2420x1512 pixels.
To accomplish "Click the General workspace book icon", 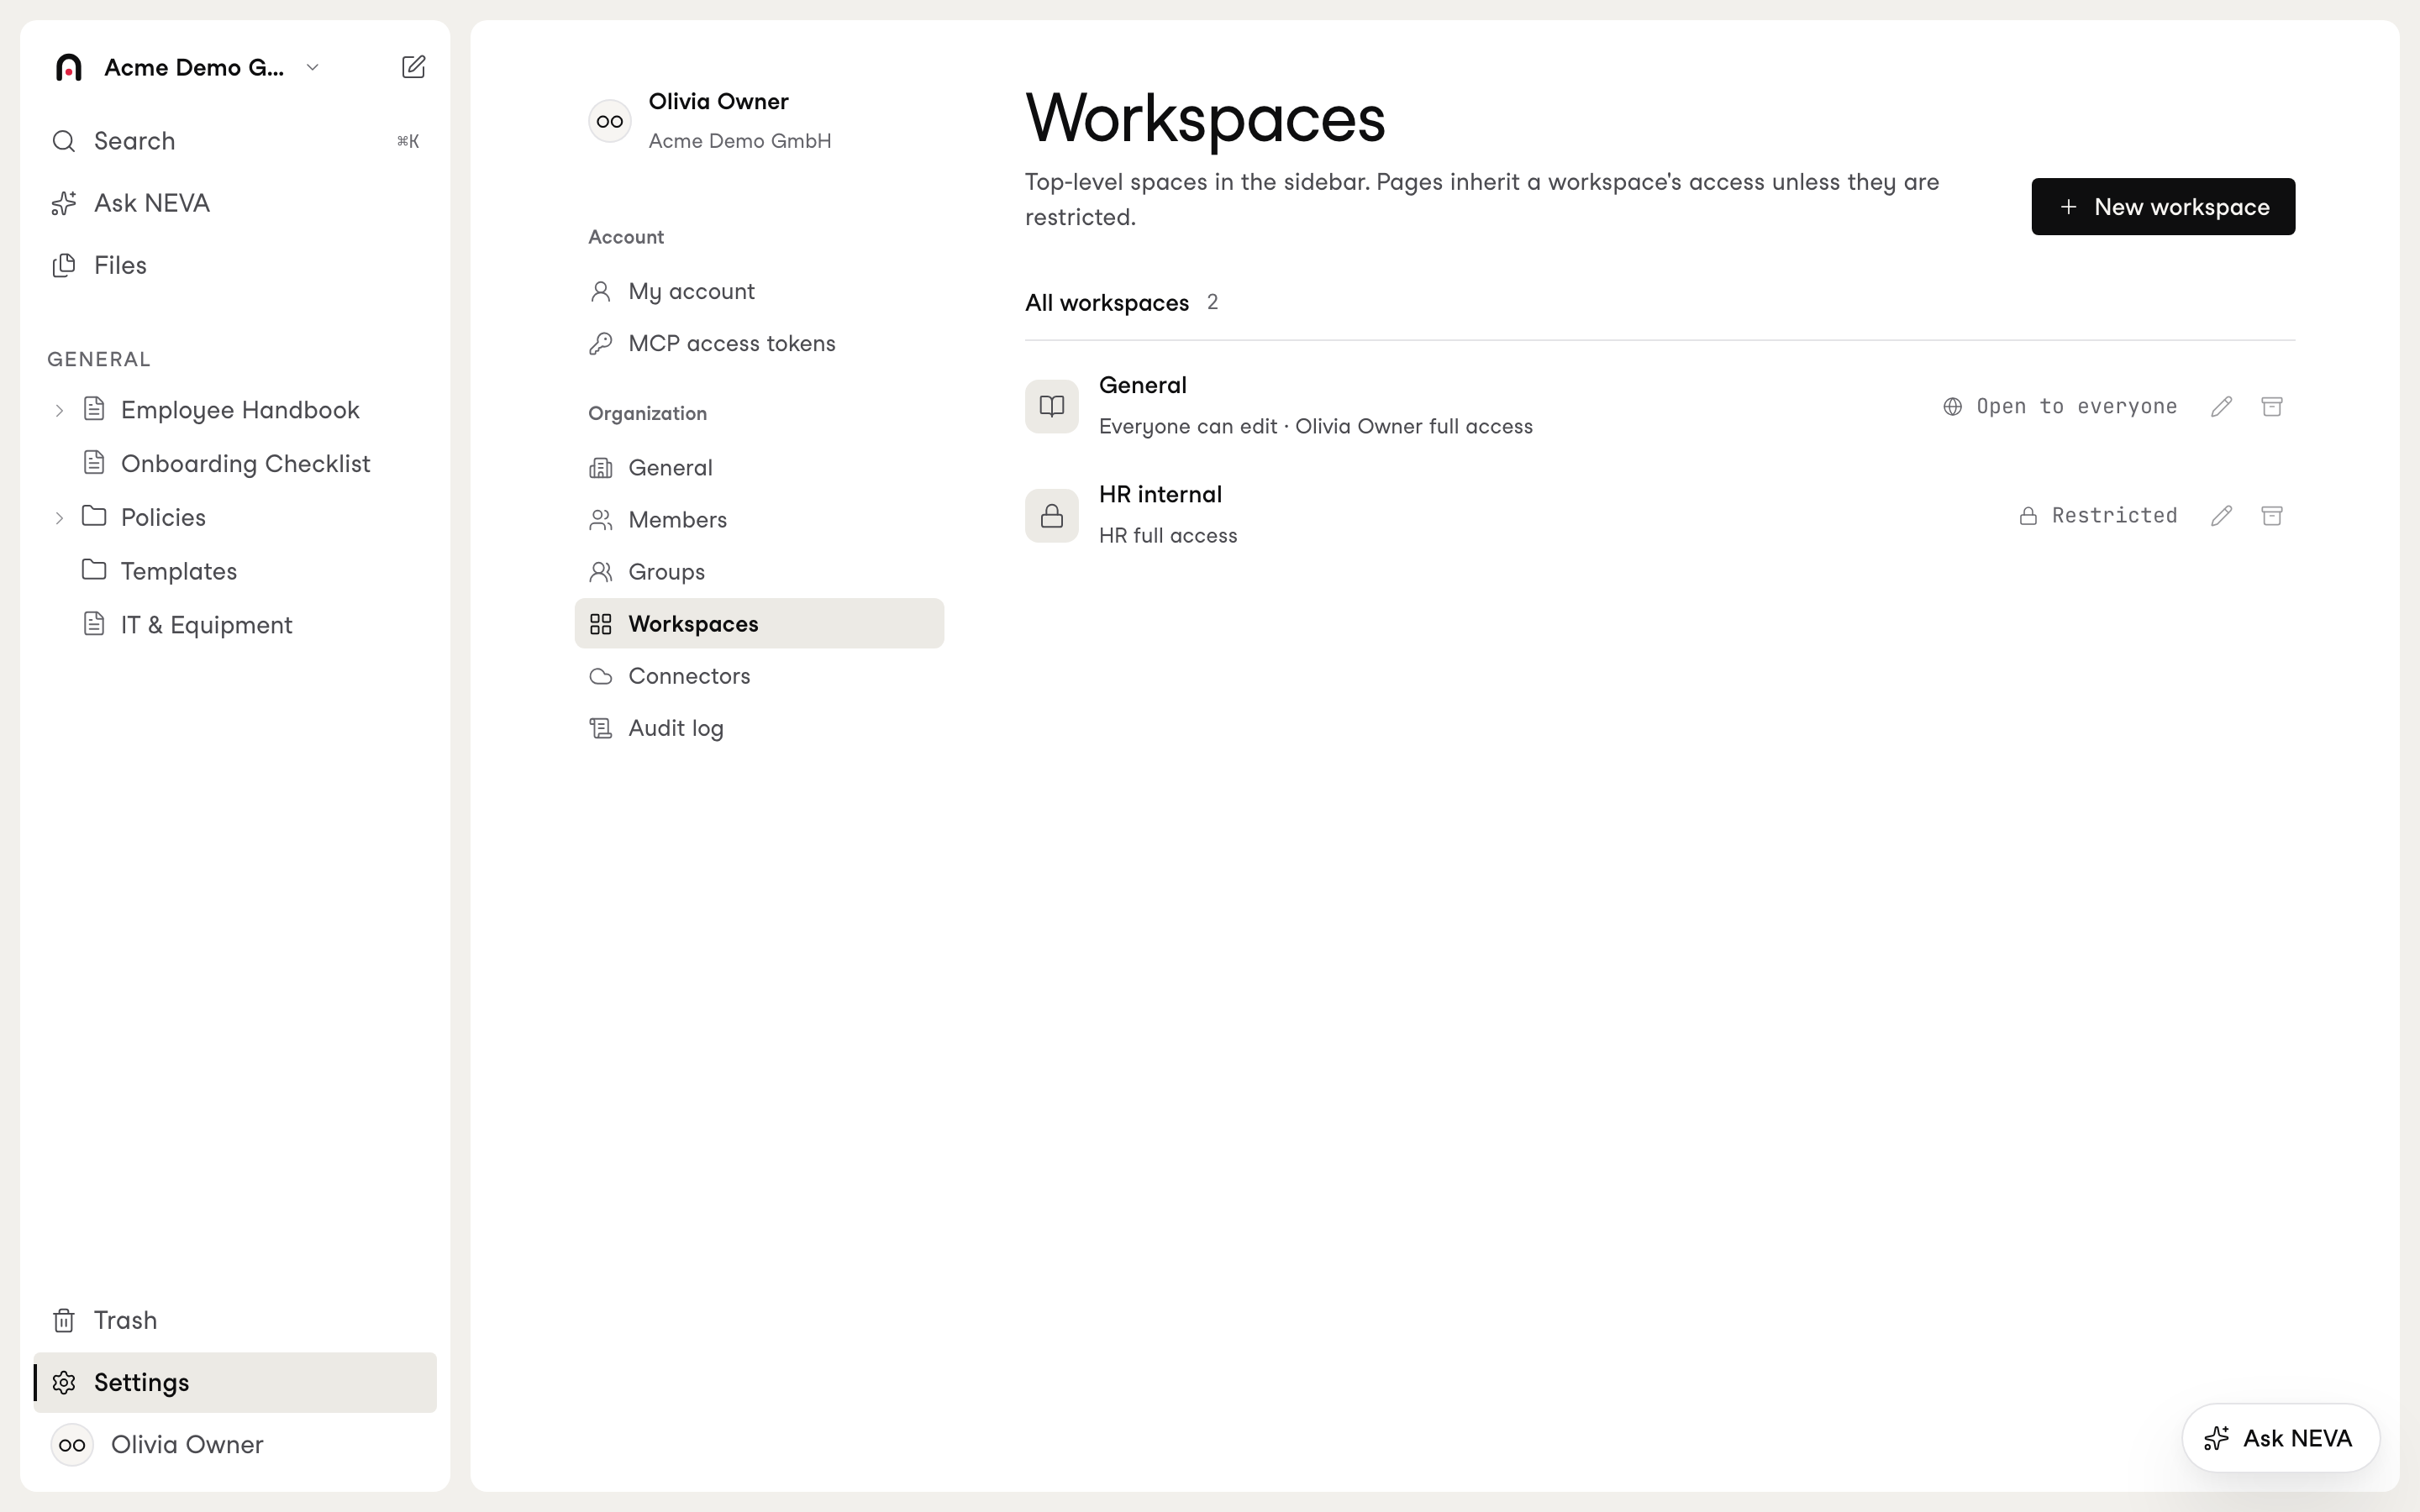I will tap(1051, 406).
